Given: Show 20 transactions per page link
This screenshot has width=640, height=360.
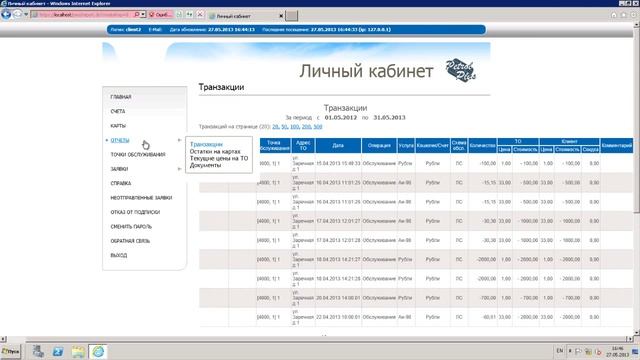Looking at the screenshot, I should pyautogui.click(x=276, y=127).
